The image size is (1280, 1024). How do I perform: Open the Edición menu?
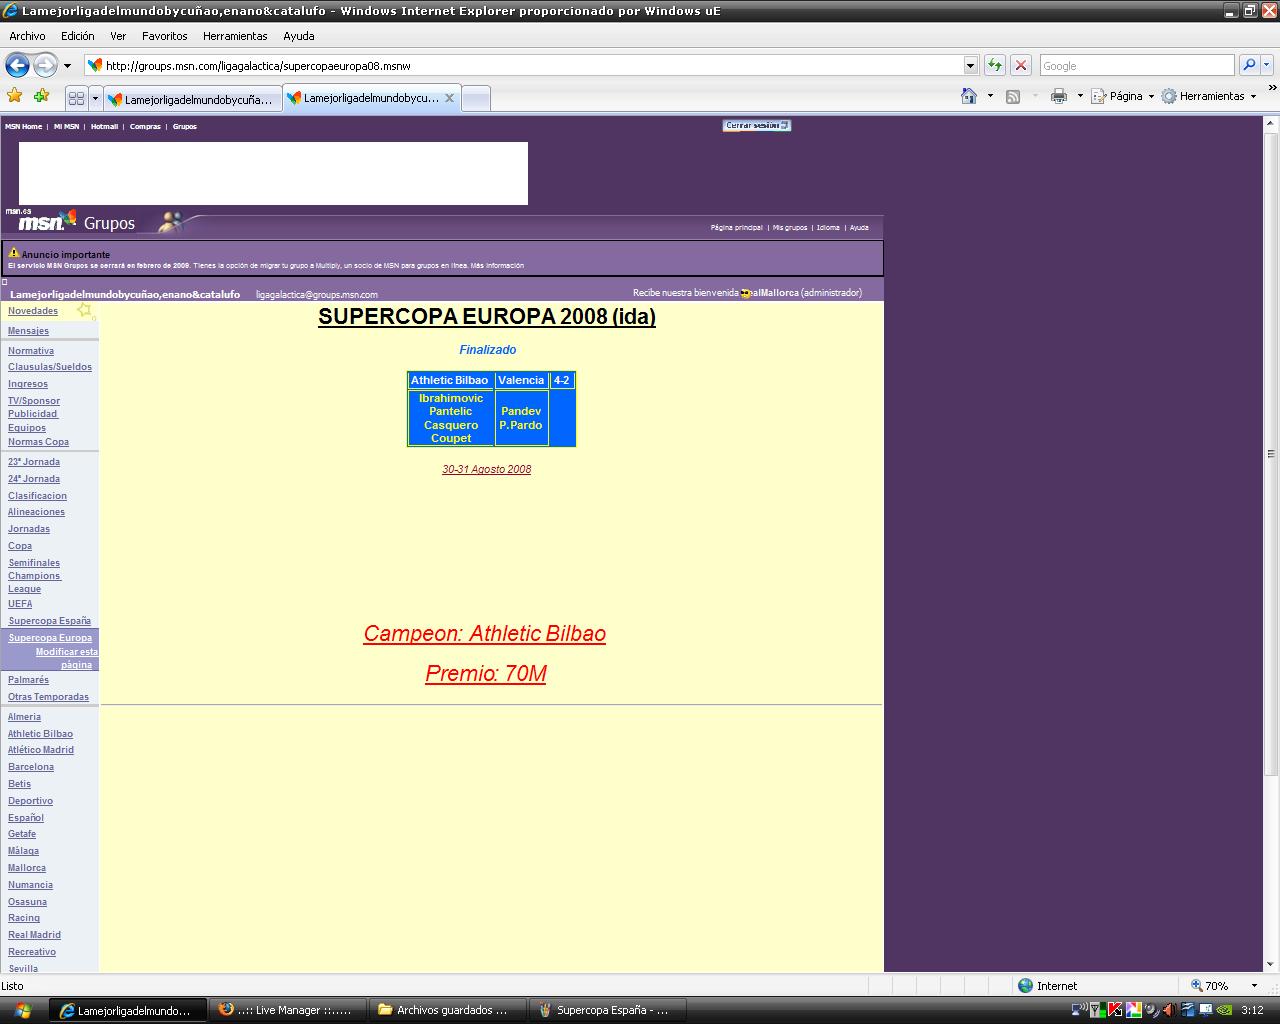(77, 36)
